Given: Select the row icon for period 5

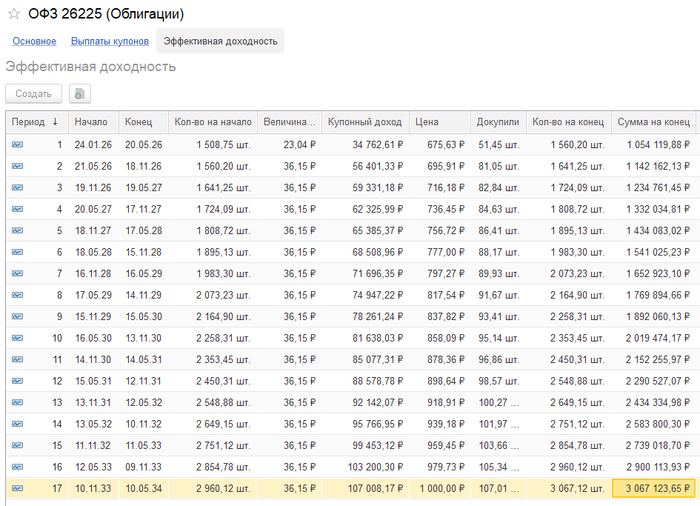Looking at the screenshot, I should pyautogui.click(x=17, y=230).
